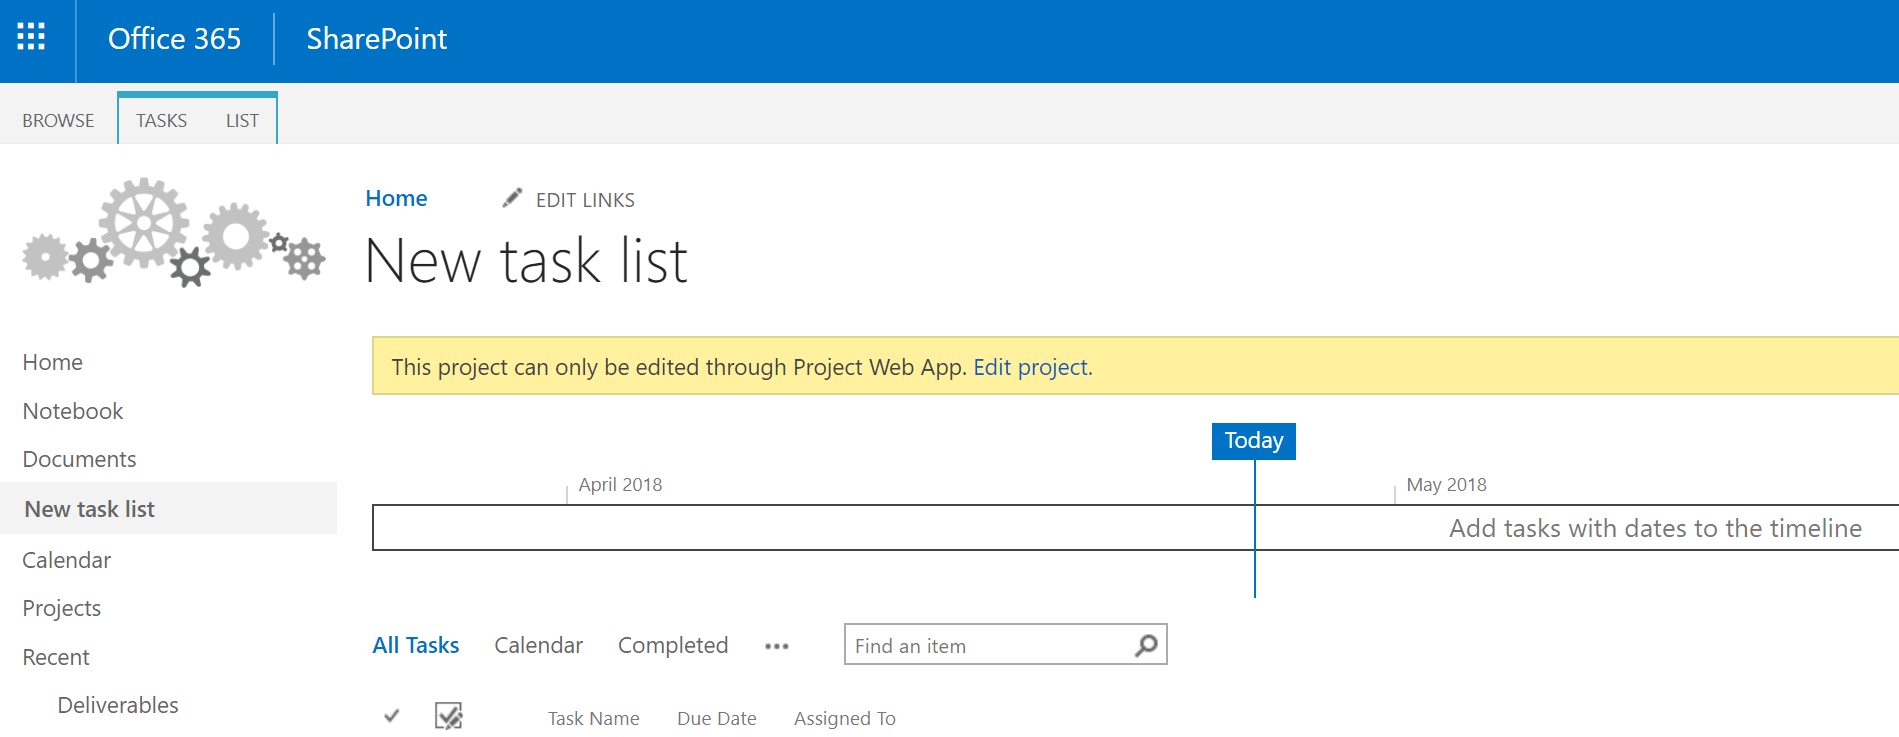The width and height of the screenshot is (1899, 737).
Task: Click the gears site logo
Action: [x=174, y=233]
